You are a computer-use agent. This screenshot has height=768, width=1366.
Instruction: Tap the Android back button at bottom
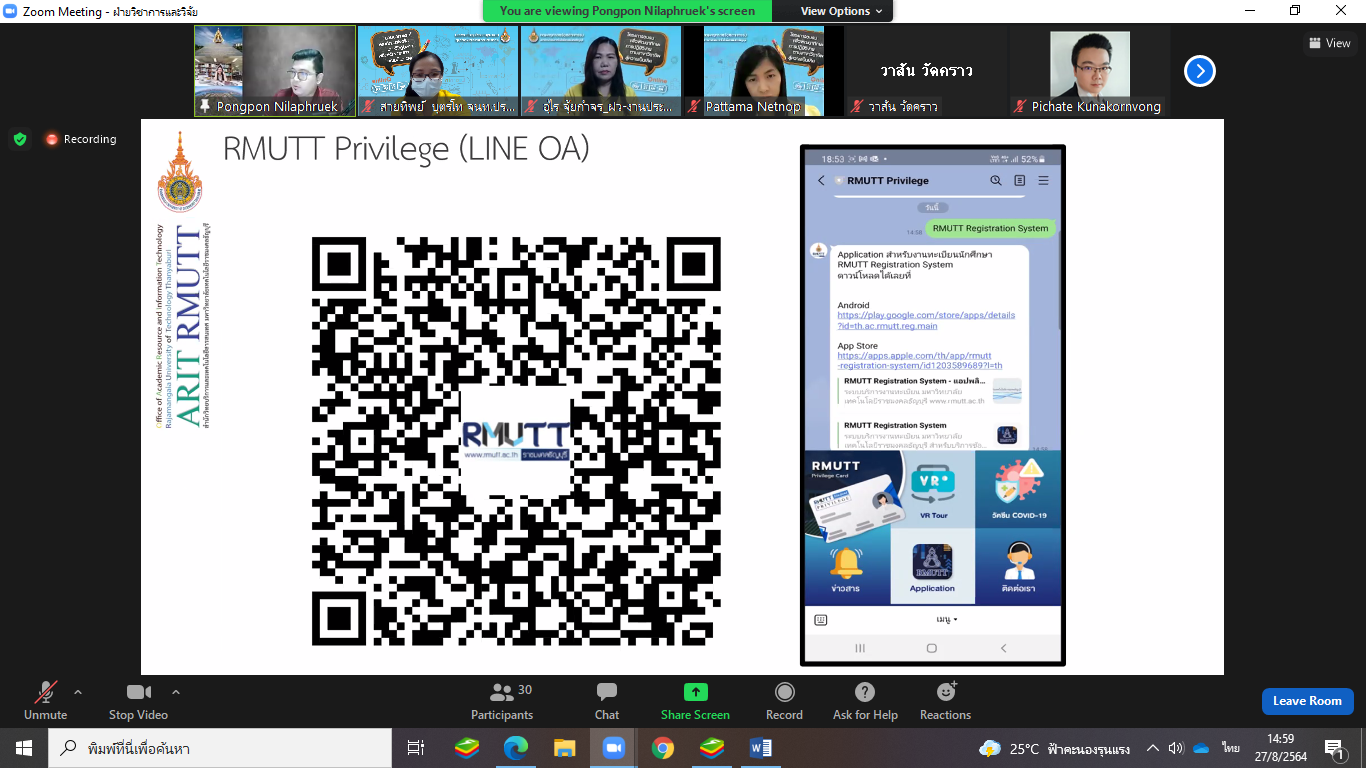point(1004,648)
